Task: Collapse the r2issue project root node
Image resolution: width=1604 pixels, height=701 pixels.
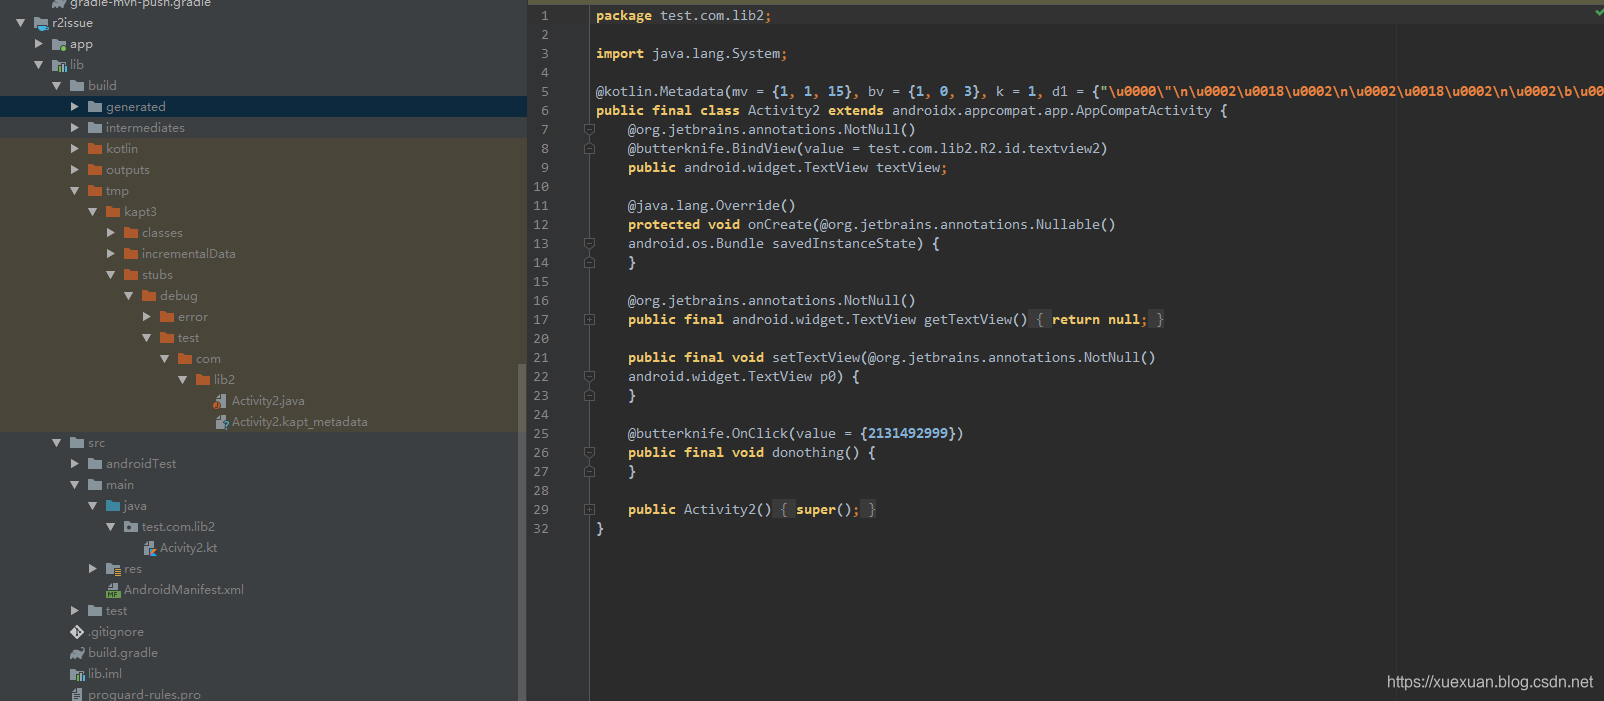Action: [20, 23]
